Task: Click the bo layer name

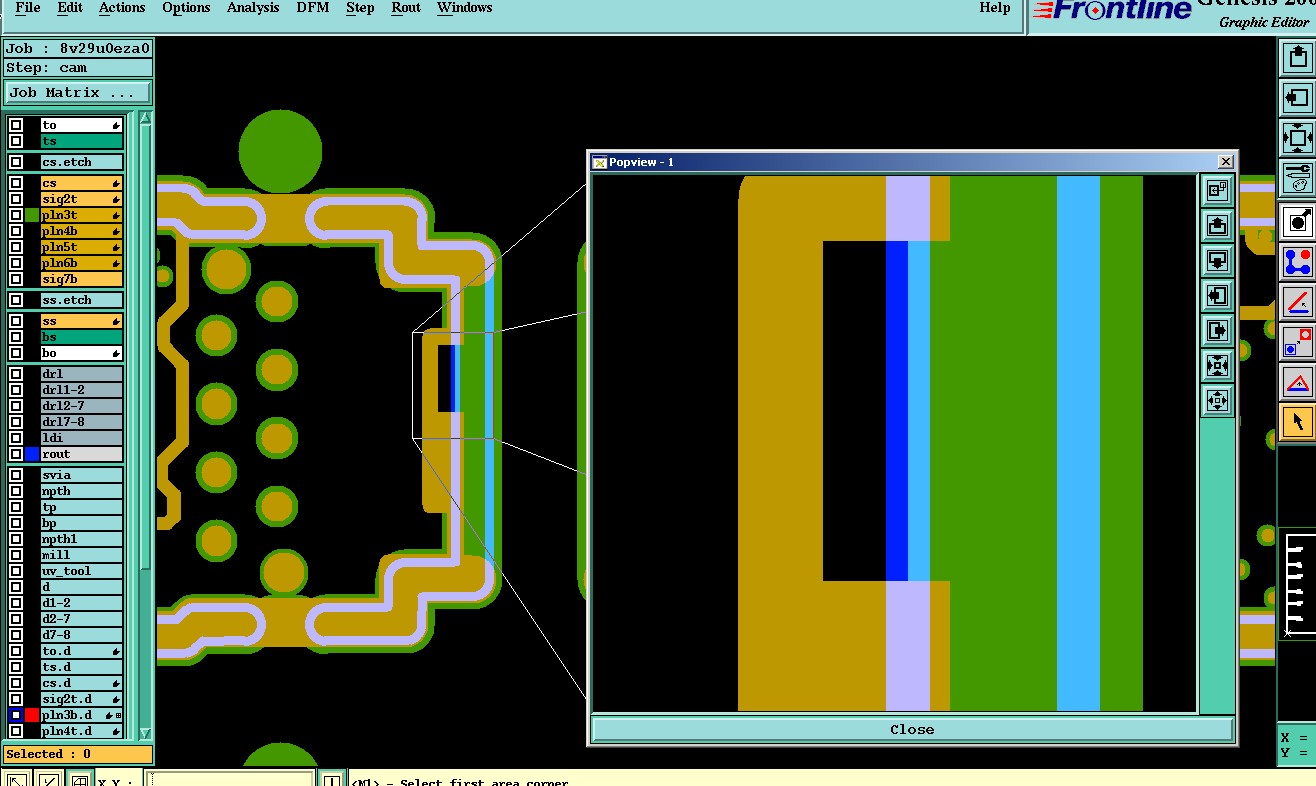Action: (82, 353)
